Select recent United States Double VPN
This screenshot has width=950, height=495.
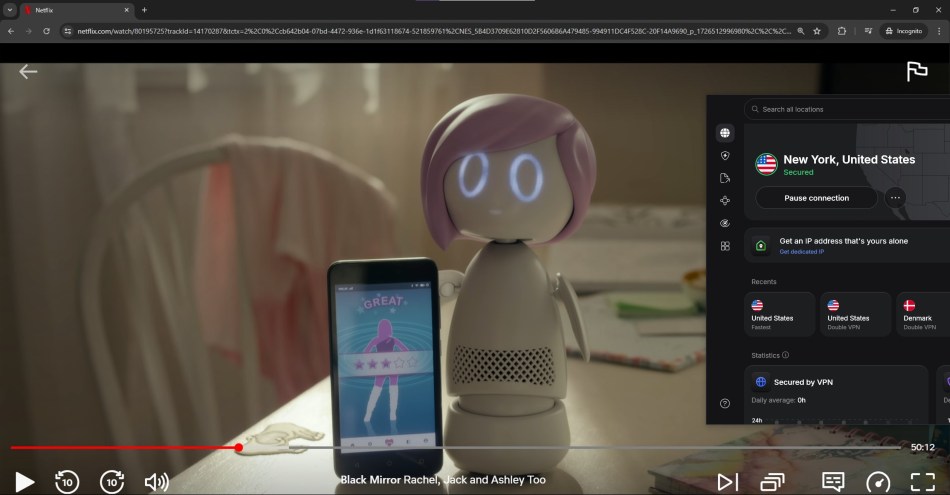(x=855, y=314)
